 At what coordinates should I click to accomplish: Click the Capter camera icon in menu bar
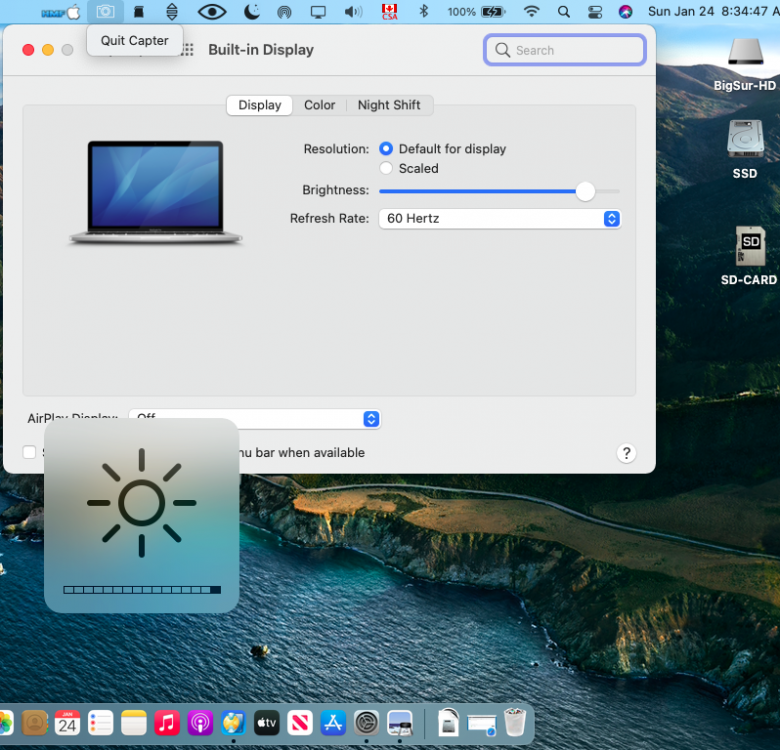click(x=105, y=11)
